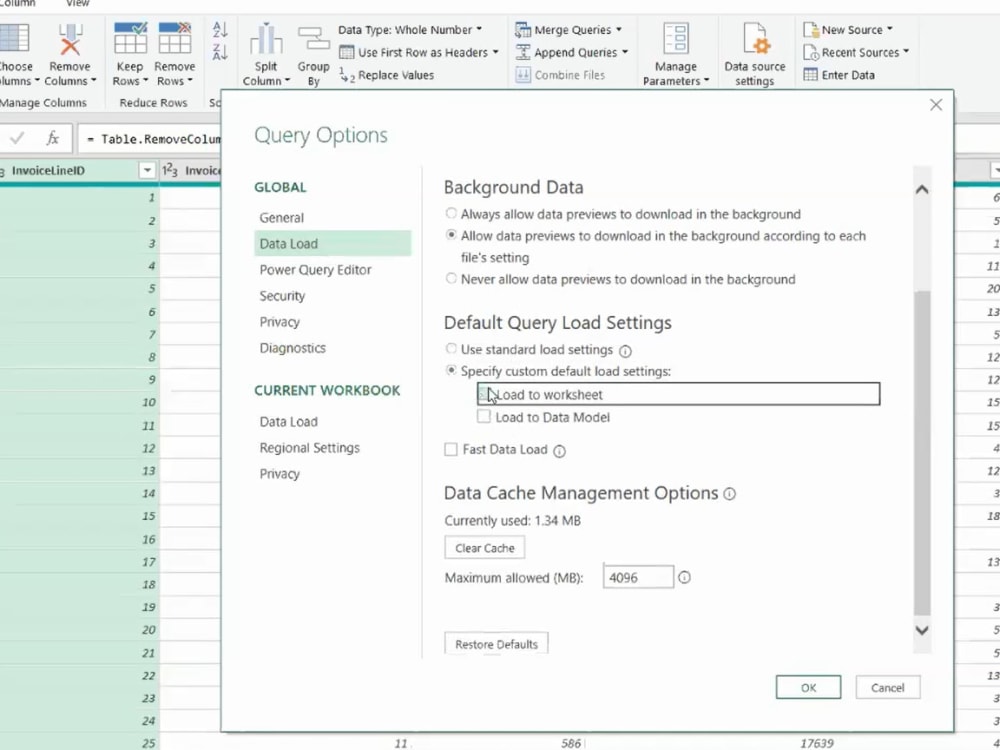Open the Diagnostics options page
The width and height of the screenshot is (1000, 750).
(292, 348)
